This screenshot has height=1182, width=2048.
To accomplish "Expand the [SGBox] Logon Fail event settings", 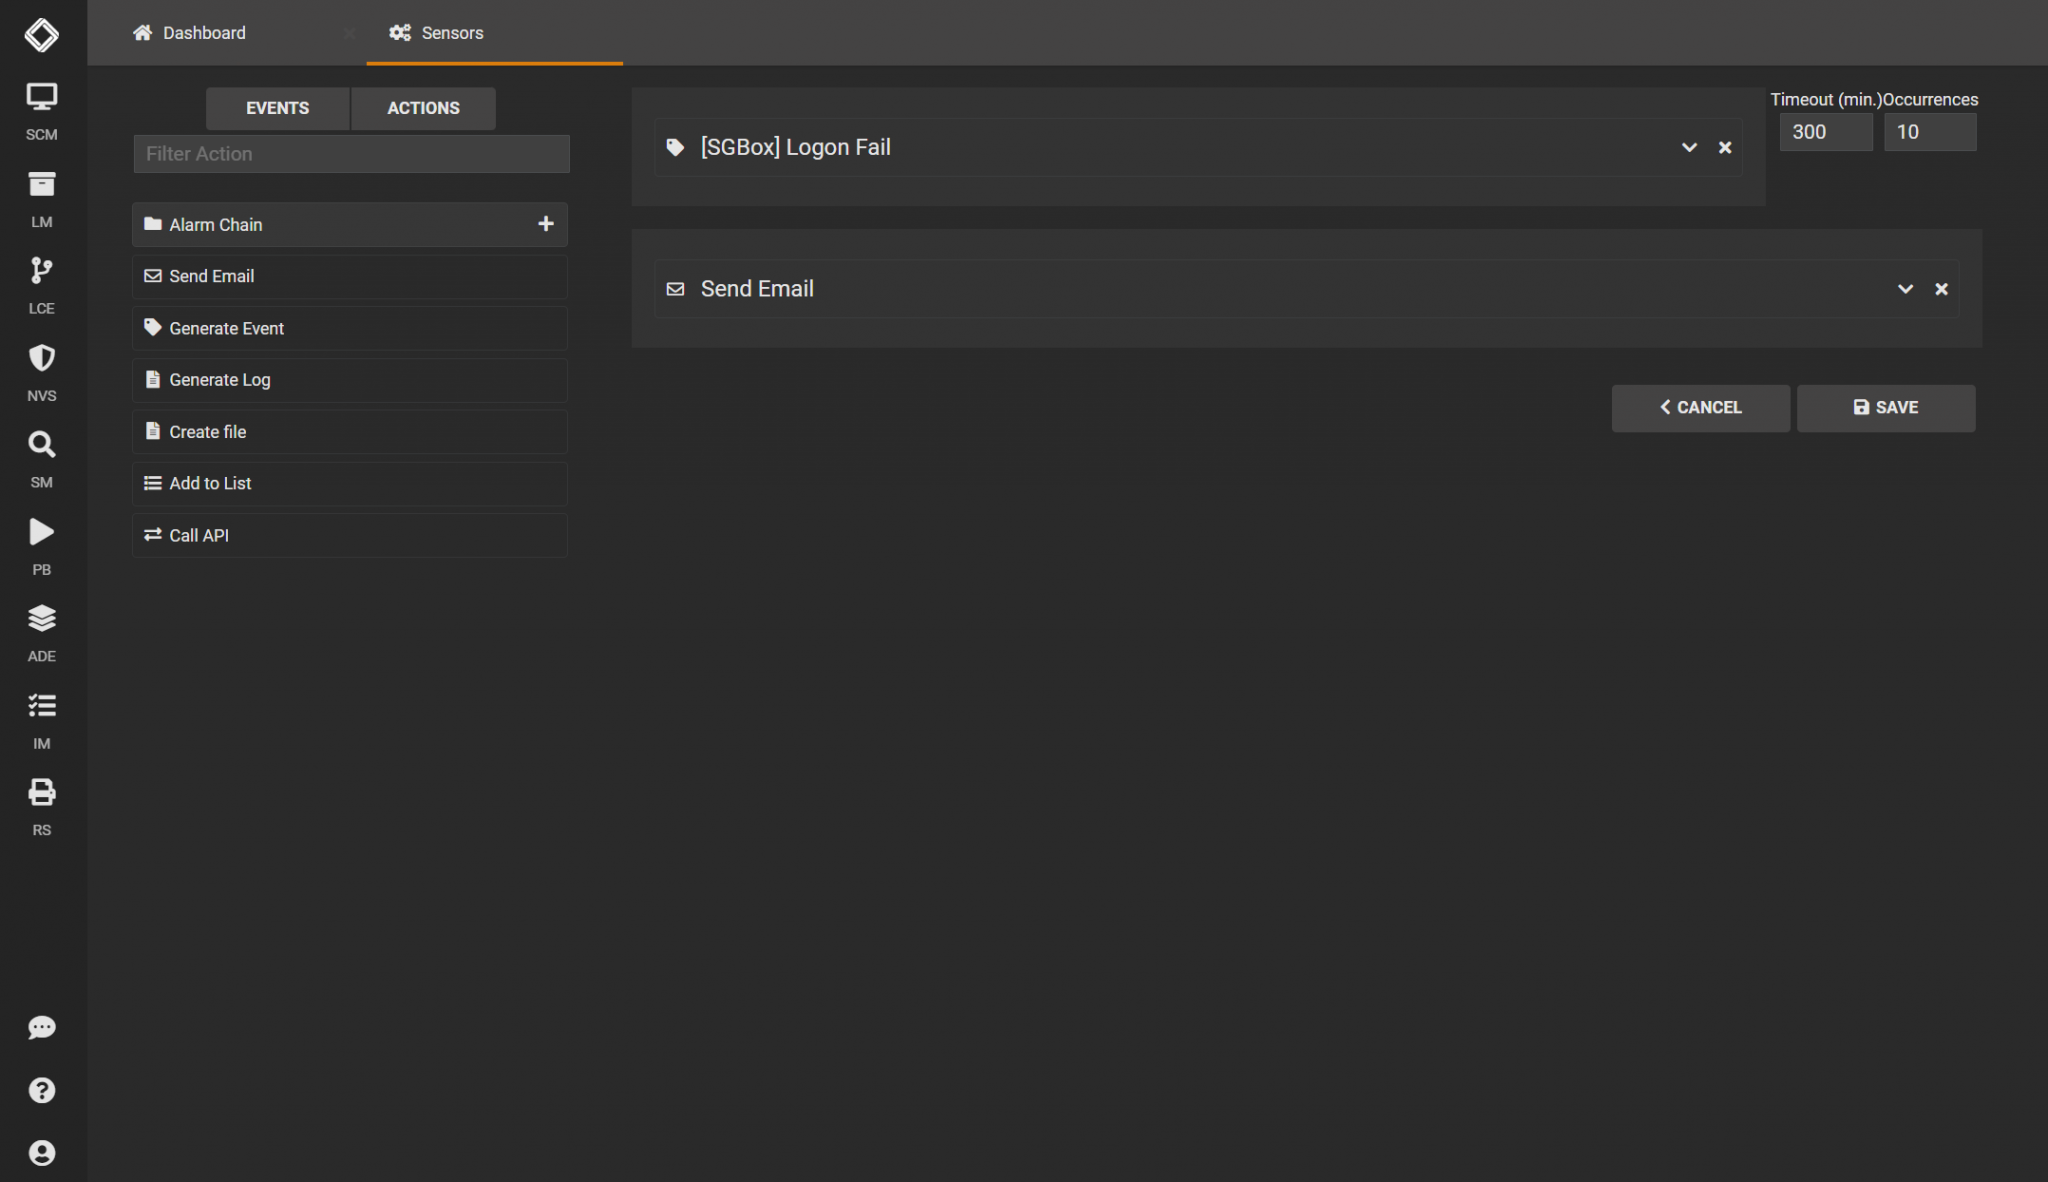I will click(x=1689, y=147).
